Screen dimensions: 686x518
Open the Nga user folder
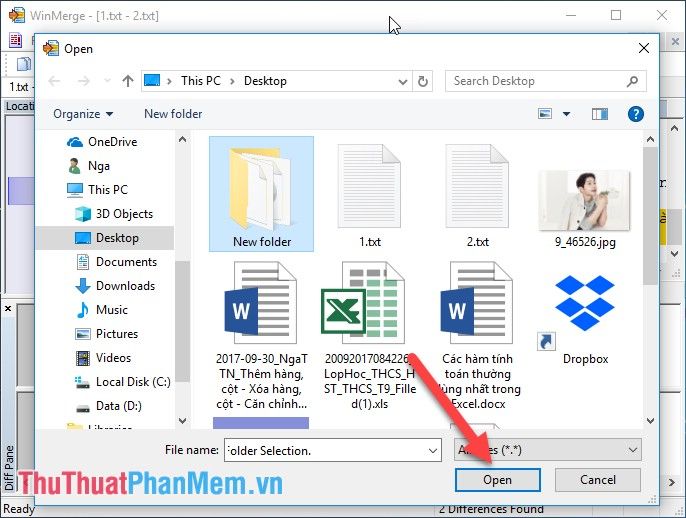[x=89, y=166]
